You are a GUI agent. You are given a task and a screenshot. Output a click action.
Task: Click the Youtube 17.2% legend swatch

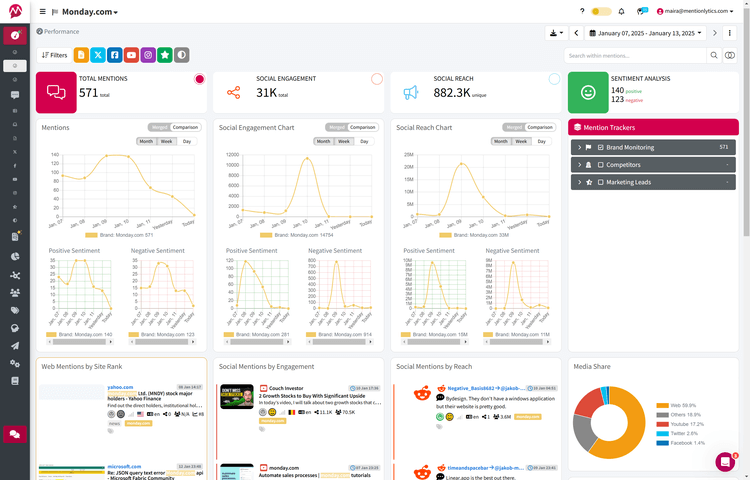click(662, 424)
